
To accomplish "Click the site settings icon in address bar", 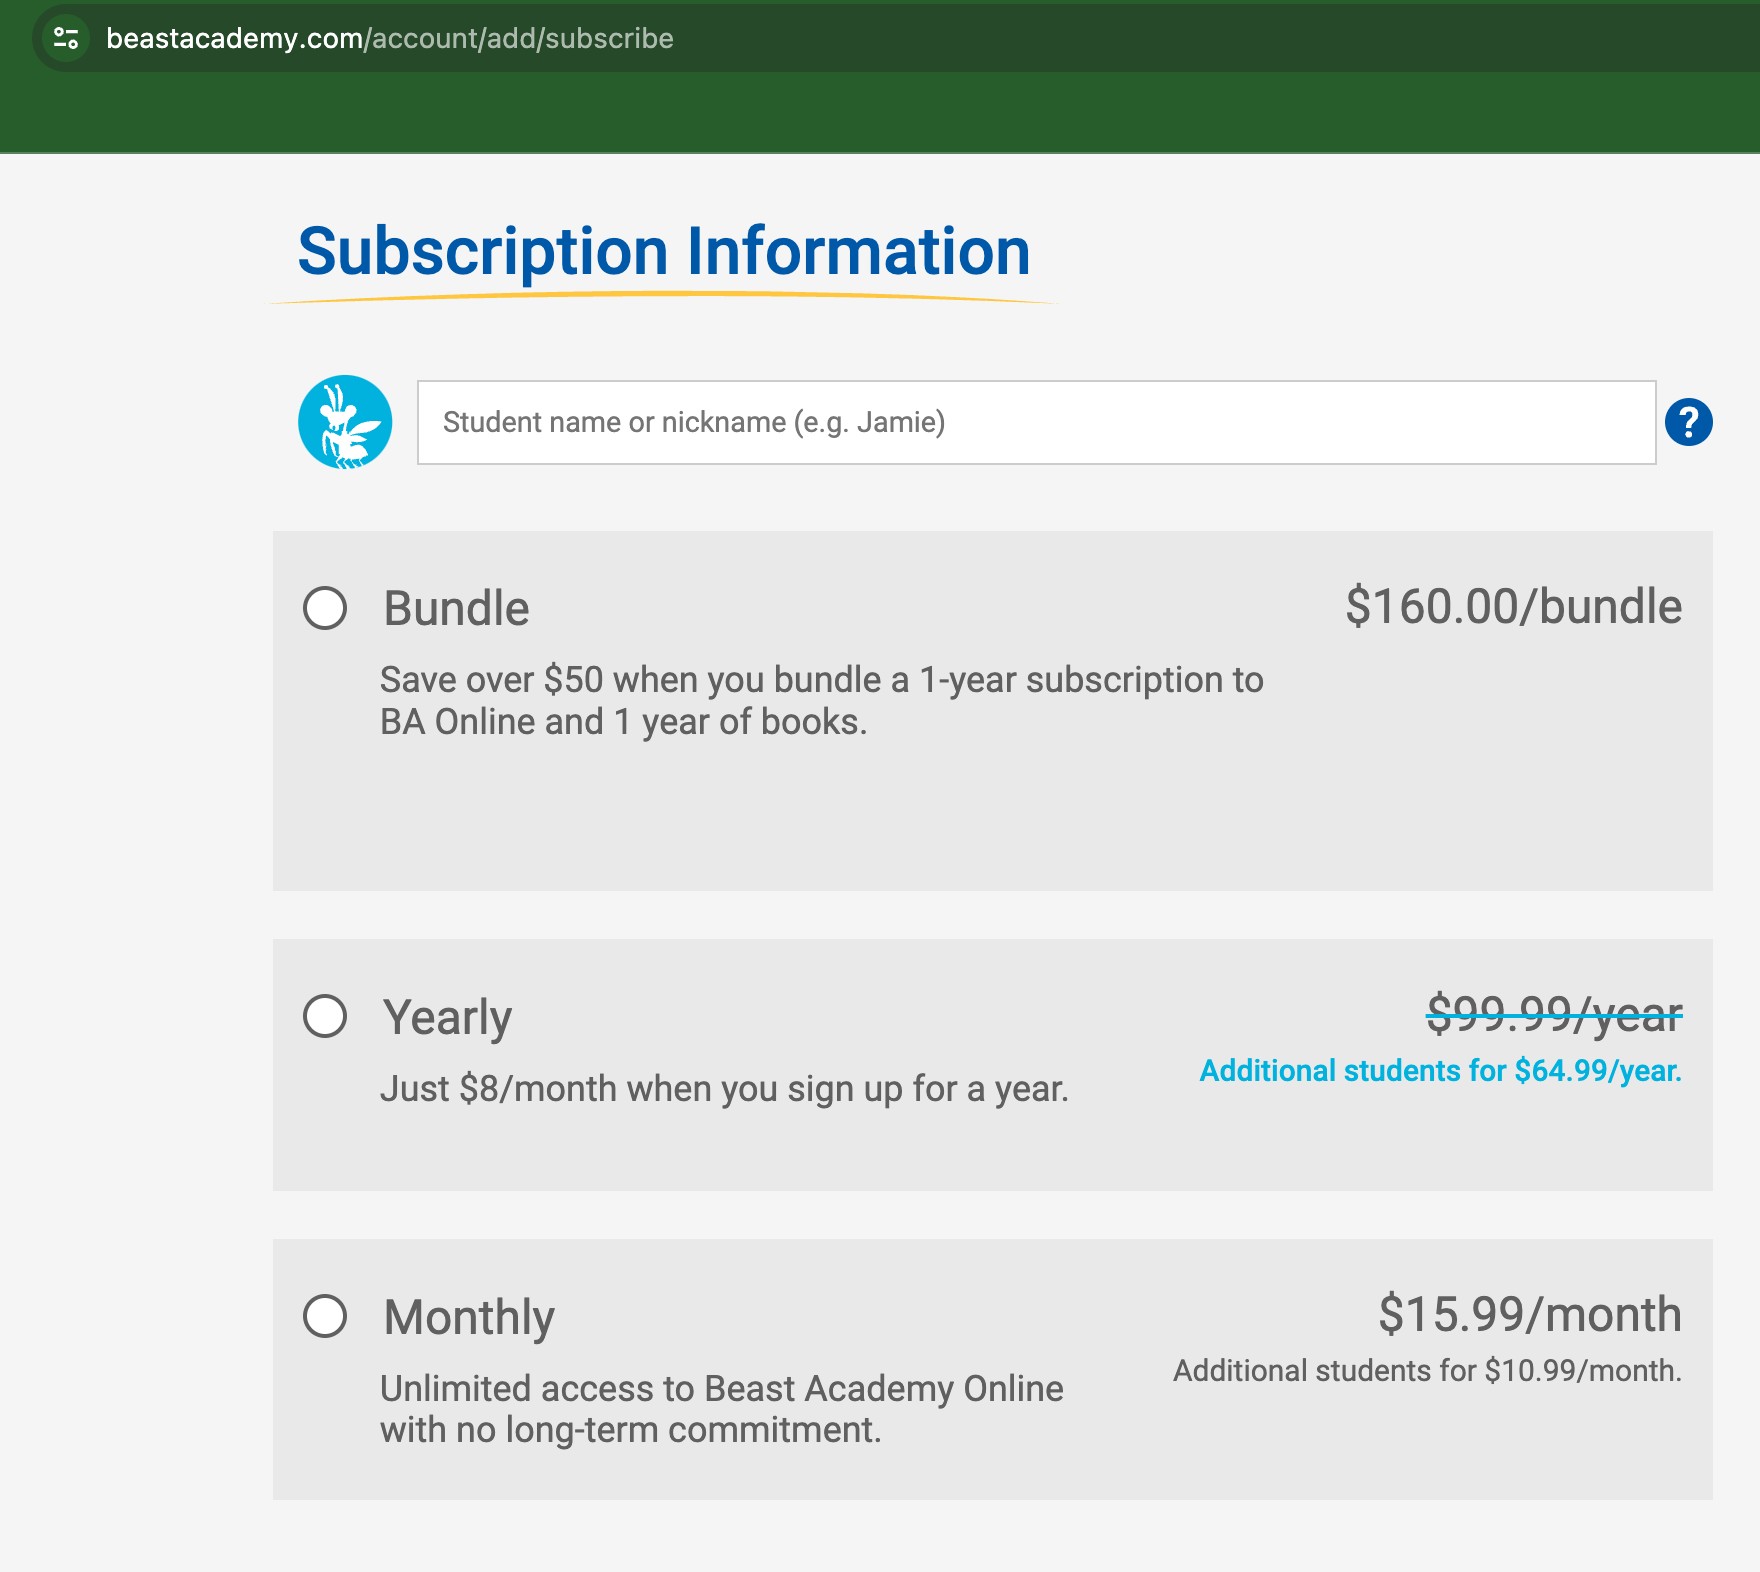I will click(x=66, y=38).
